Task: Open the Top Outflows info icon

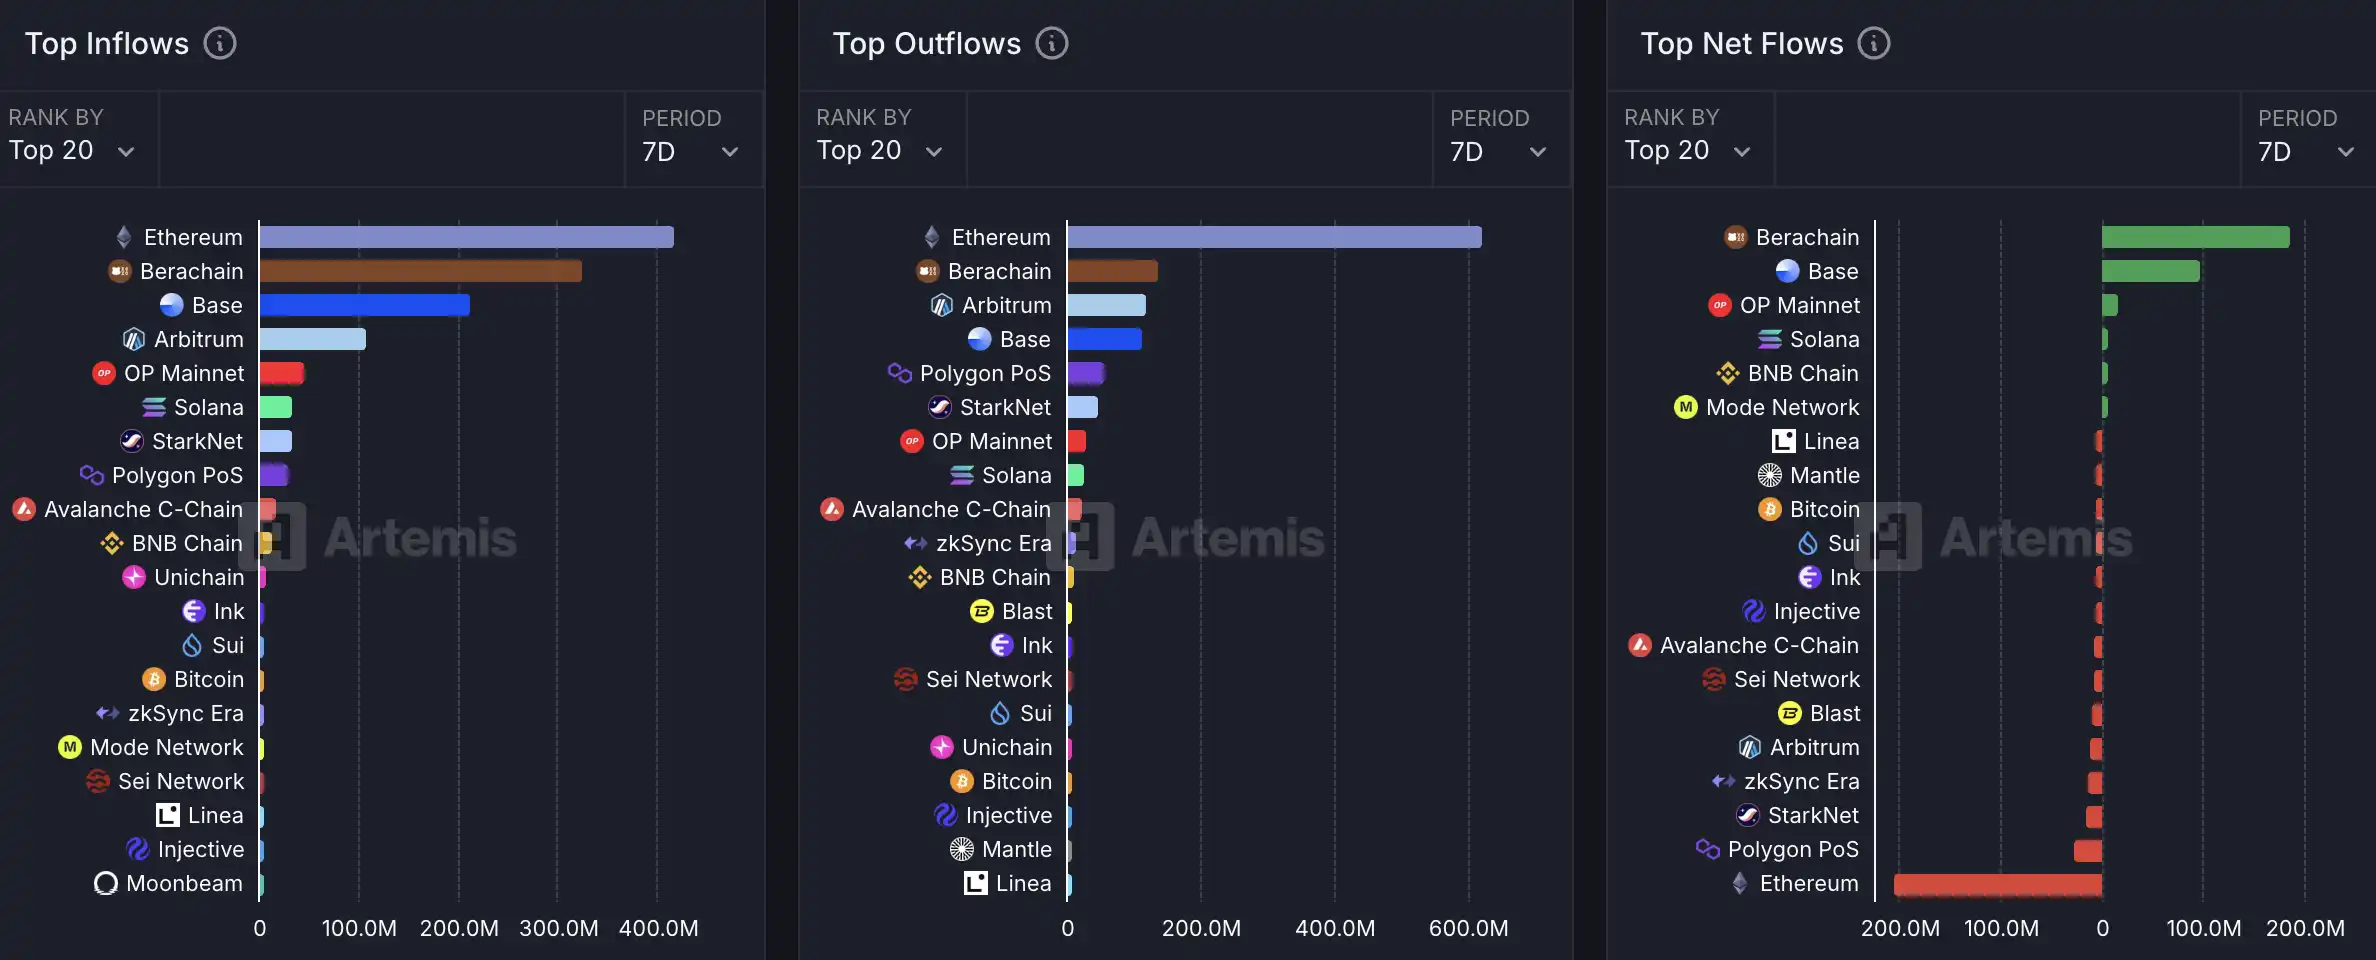Action: tap(1052, 43)
